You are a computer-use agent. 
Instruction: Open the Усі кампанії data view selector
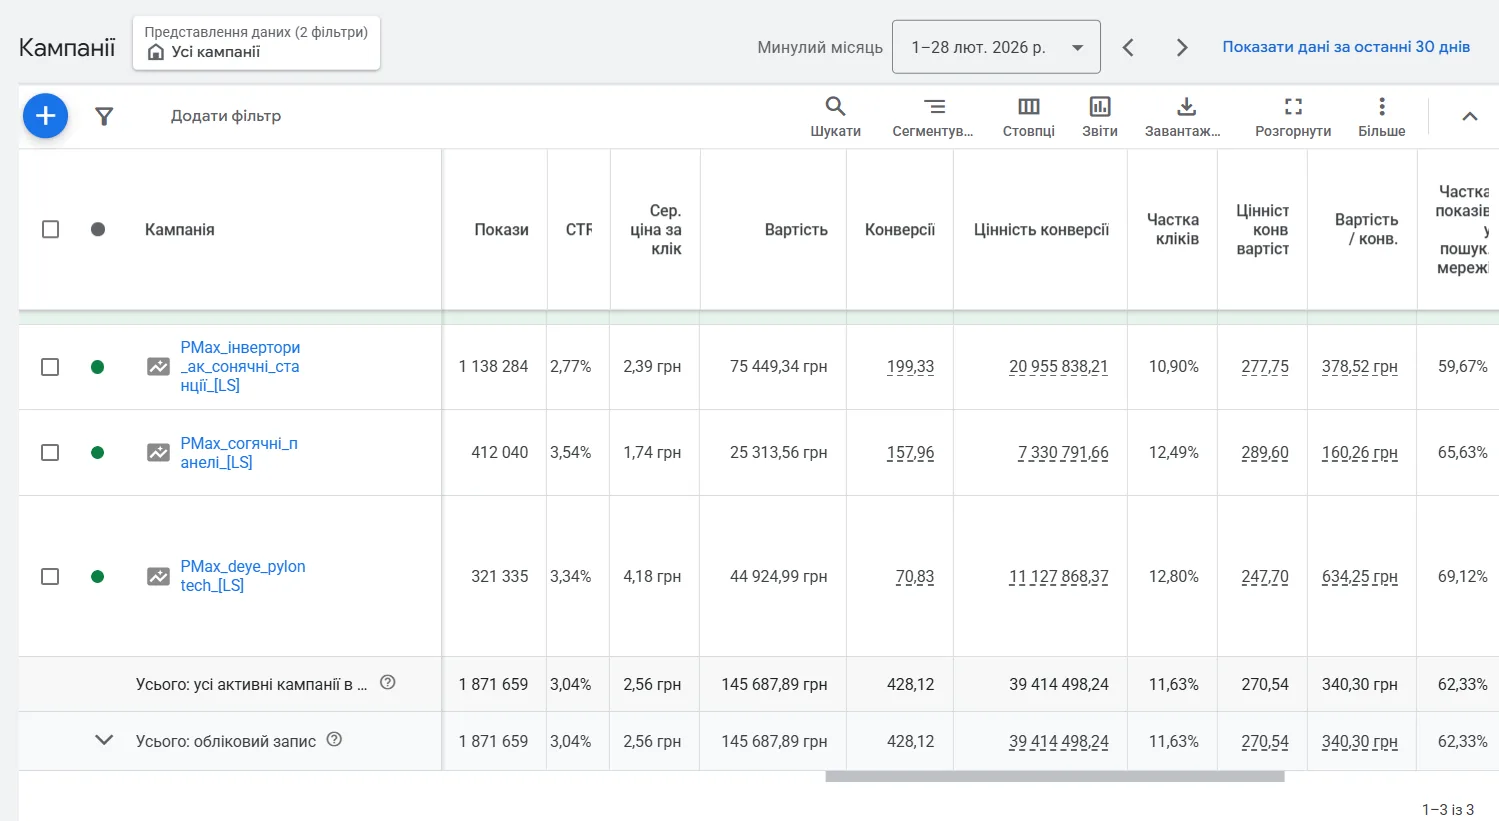pyautogui.click(x=257, y=43)
